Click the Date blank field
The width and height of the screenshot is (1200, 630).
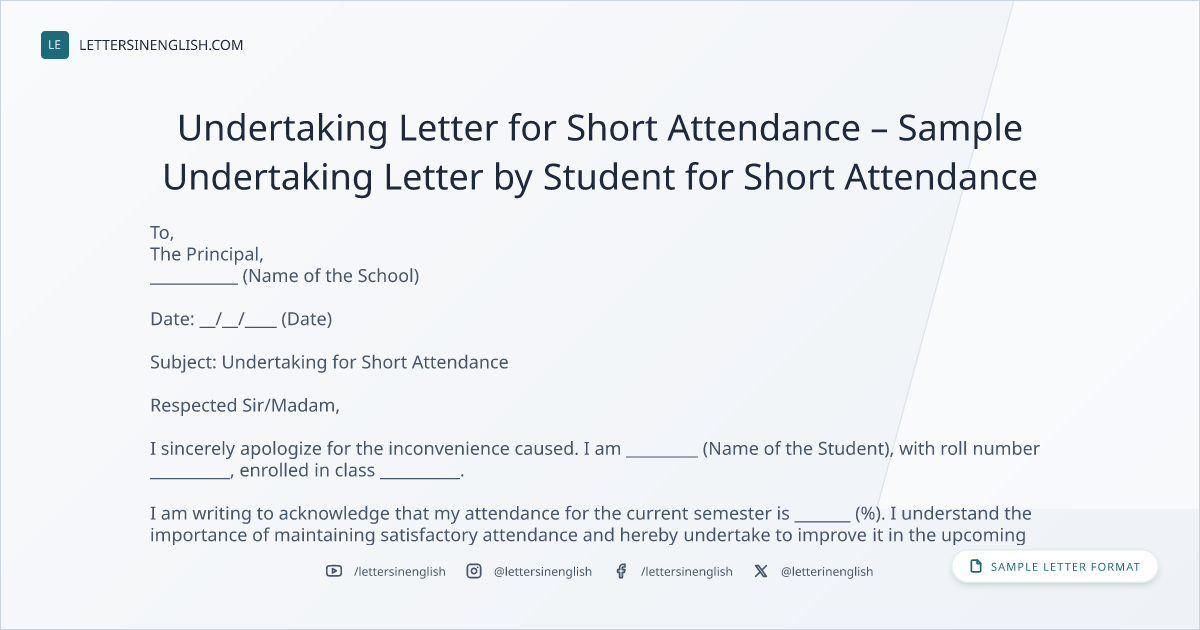point(238,320)
